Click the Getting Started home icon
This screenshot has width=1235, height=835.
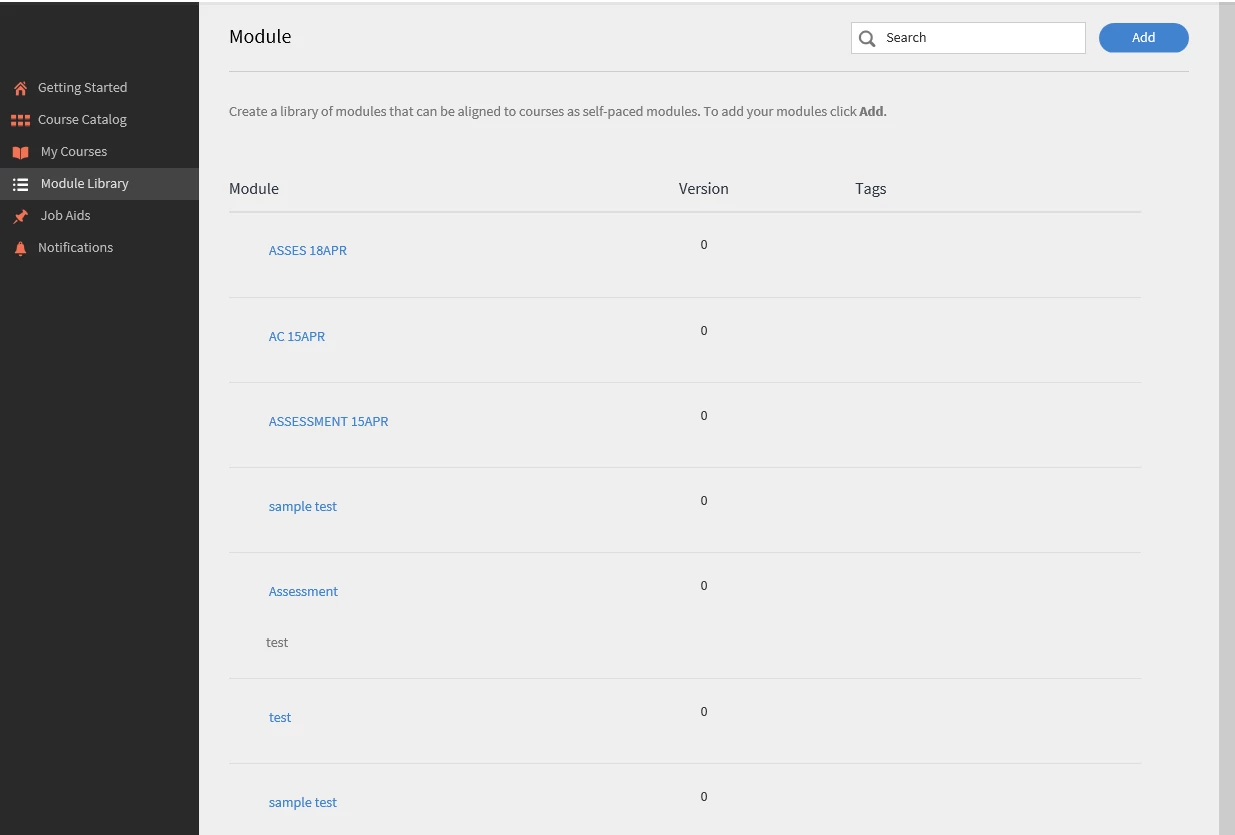pyautogui.click(x=20, y=88)
